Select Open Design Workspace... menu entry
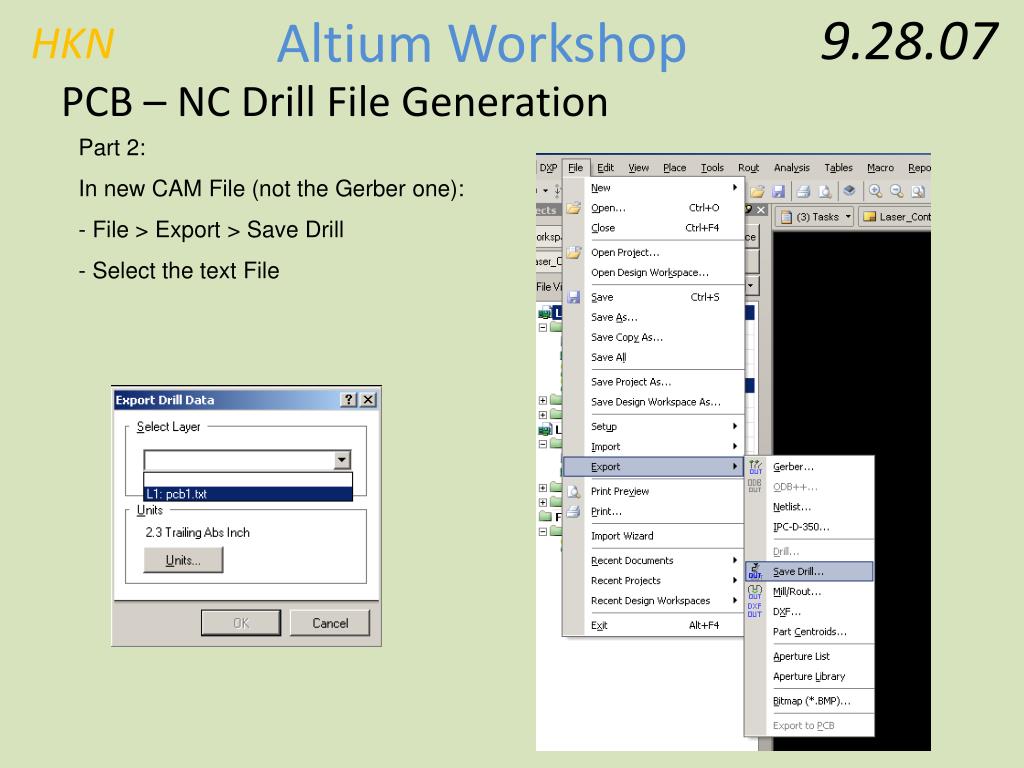 (654, 273)
